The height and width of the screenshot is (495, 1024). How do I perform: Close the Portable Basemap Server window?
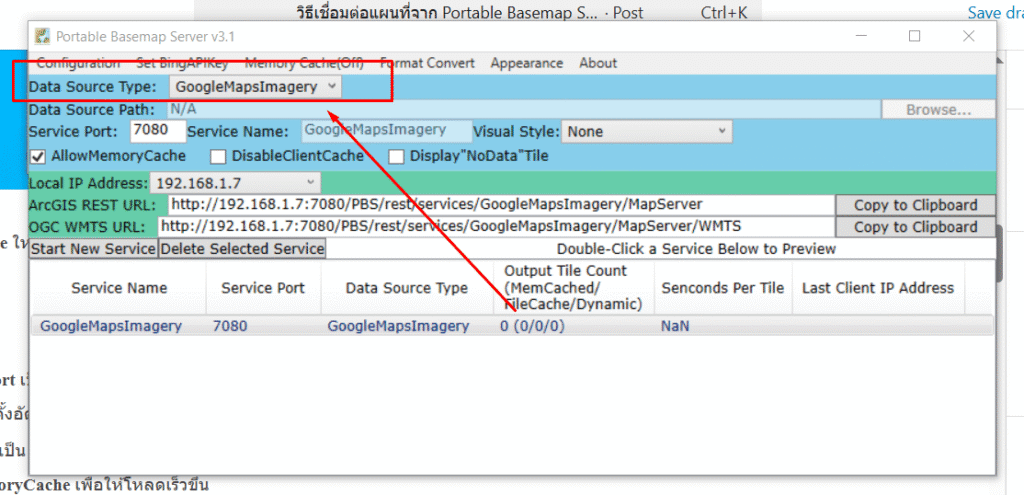968,36
